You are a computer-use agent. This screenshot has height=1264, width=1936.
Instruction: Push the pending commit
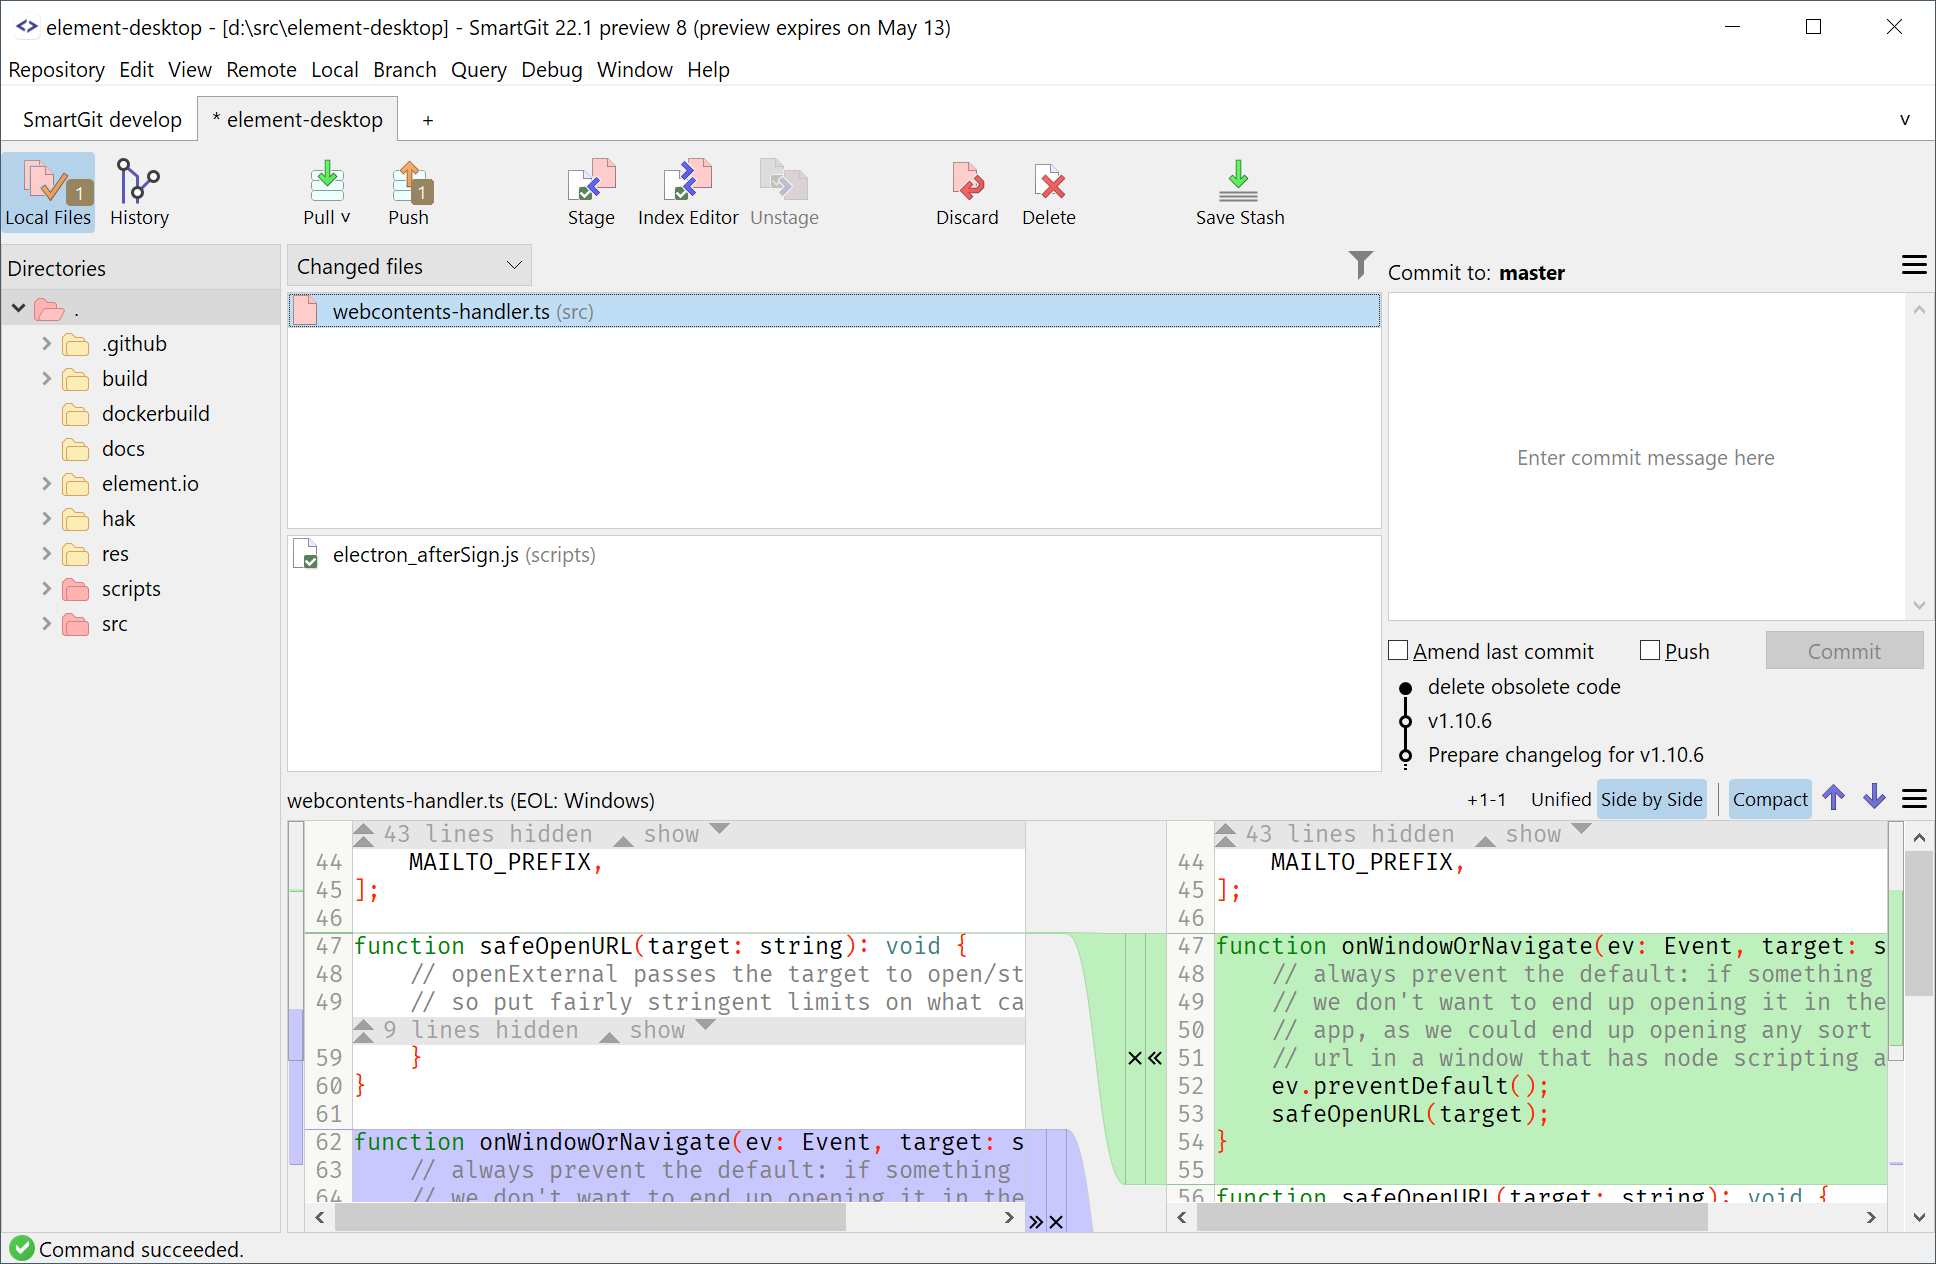pyautogui.click(x=409, y=192)
